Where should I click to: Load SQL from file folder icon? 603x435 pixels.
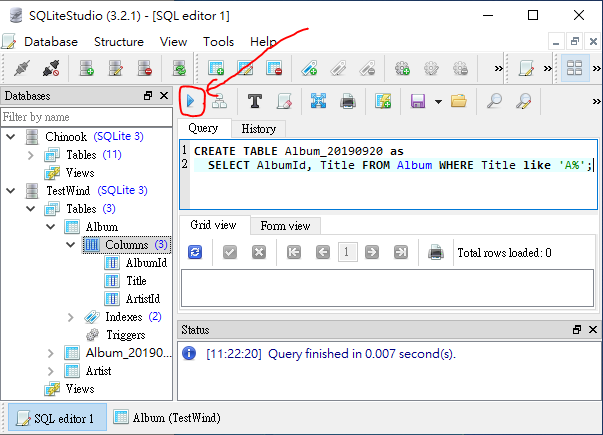(459, 102)
